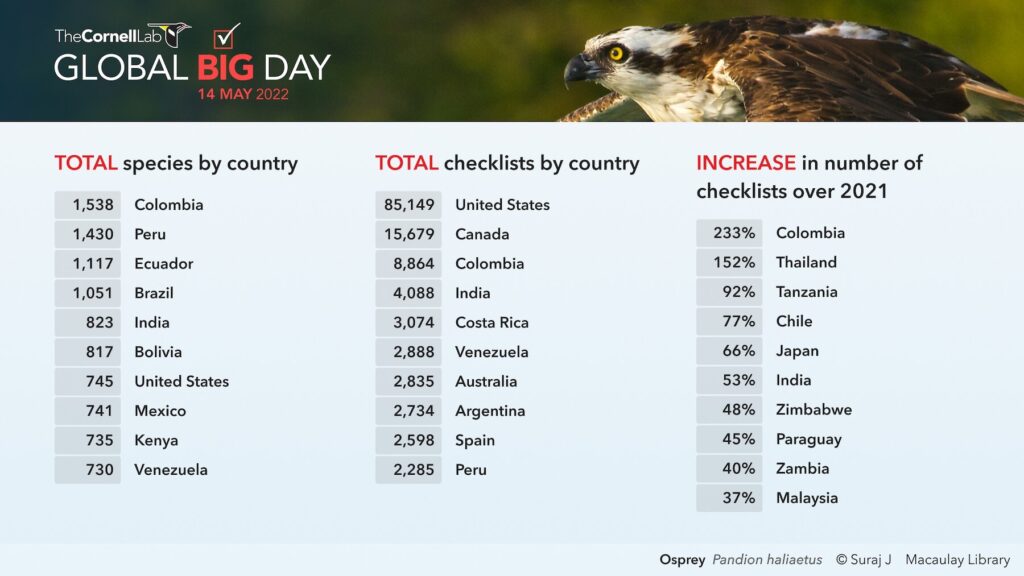Screen dimensions: 1024x576
Task: Open the Macaulay Library credit link
Action: pyautogui.click(x=957, y=560)
